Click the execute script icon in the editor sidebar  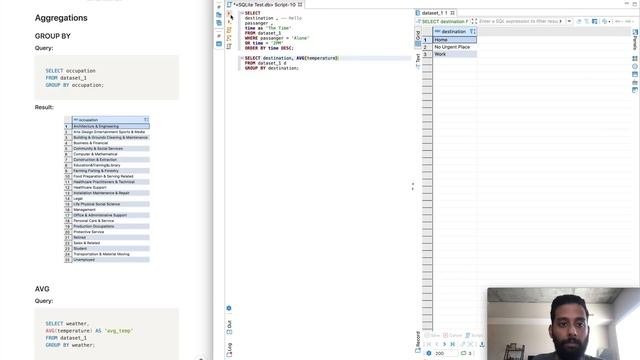pyautogui.click(x=229, y=30)
